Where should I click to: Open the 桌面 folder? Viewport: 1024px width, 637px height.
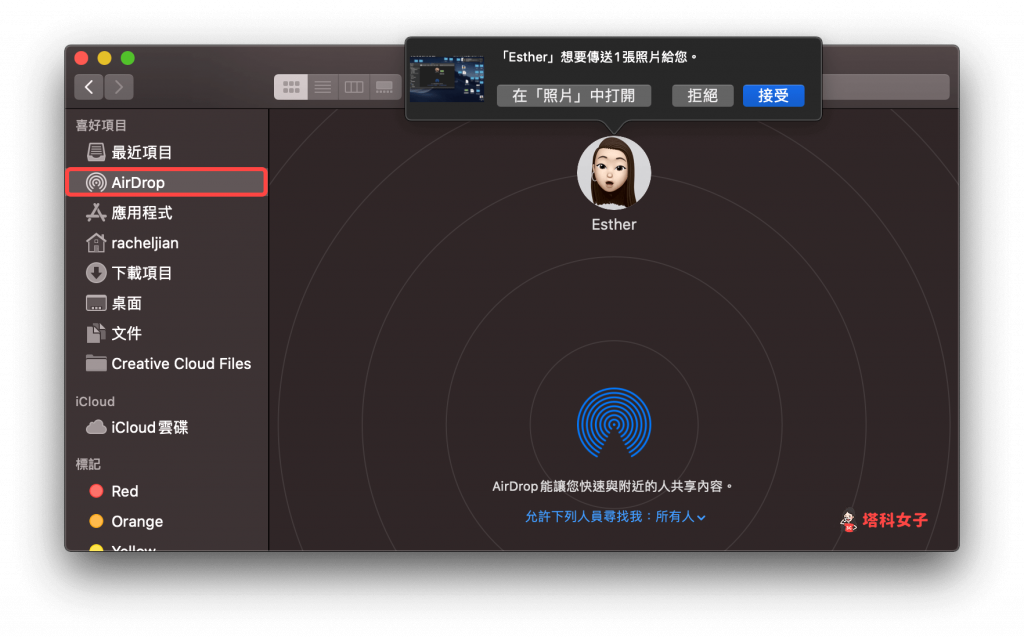click(128, 302)
